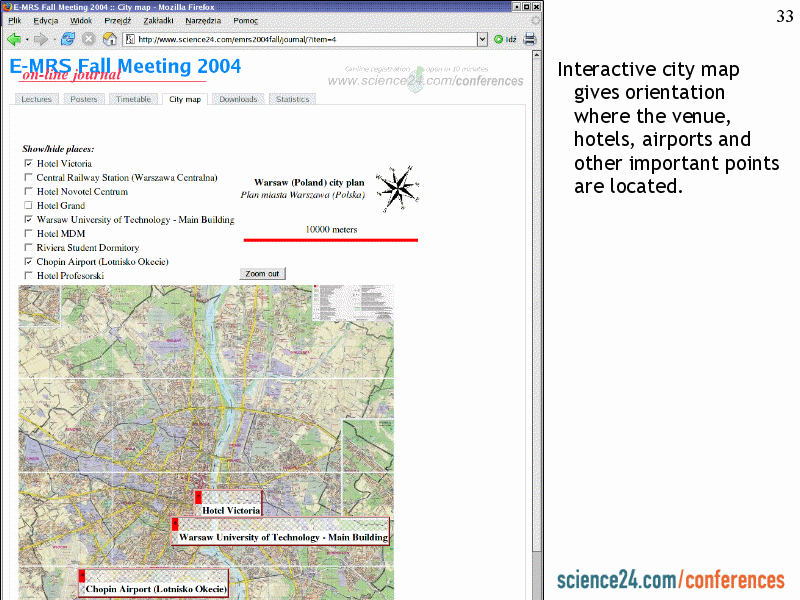Go to the Home page icon
This screenshot has width=800, height=600.
point(110,39)
